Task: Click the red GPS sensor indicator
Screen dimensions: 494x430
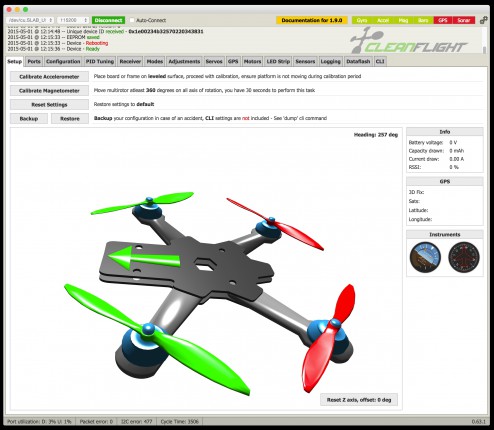Action: click(443, 20)
